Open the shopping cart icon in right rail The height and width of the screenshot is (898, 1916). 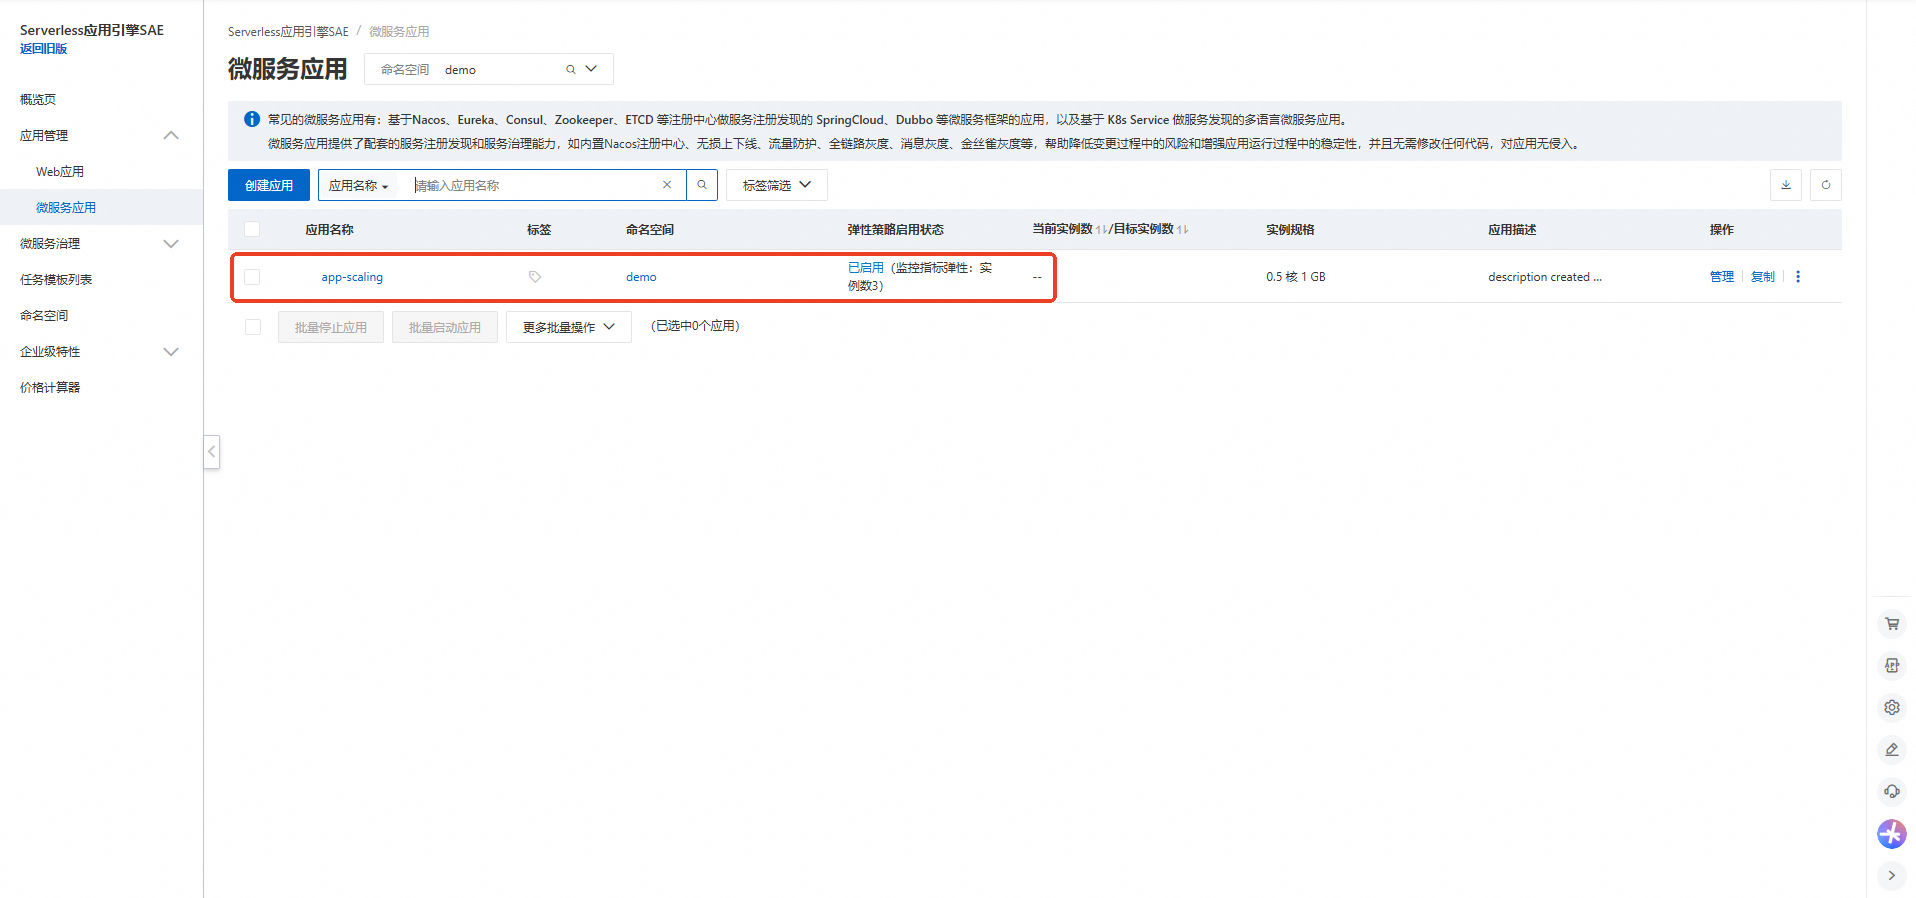coord(1892,624)
